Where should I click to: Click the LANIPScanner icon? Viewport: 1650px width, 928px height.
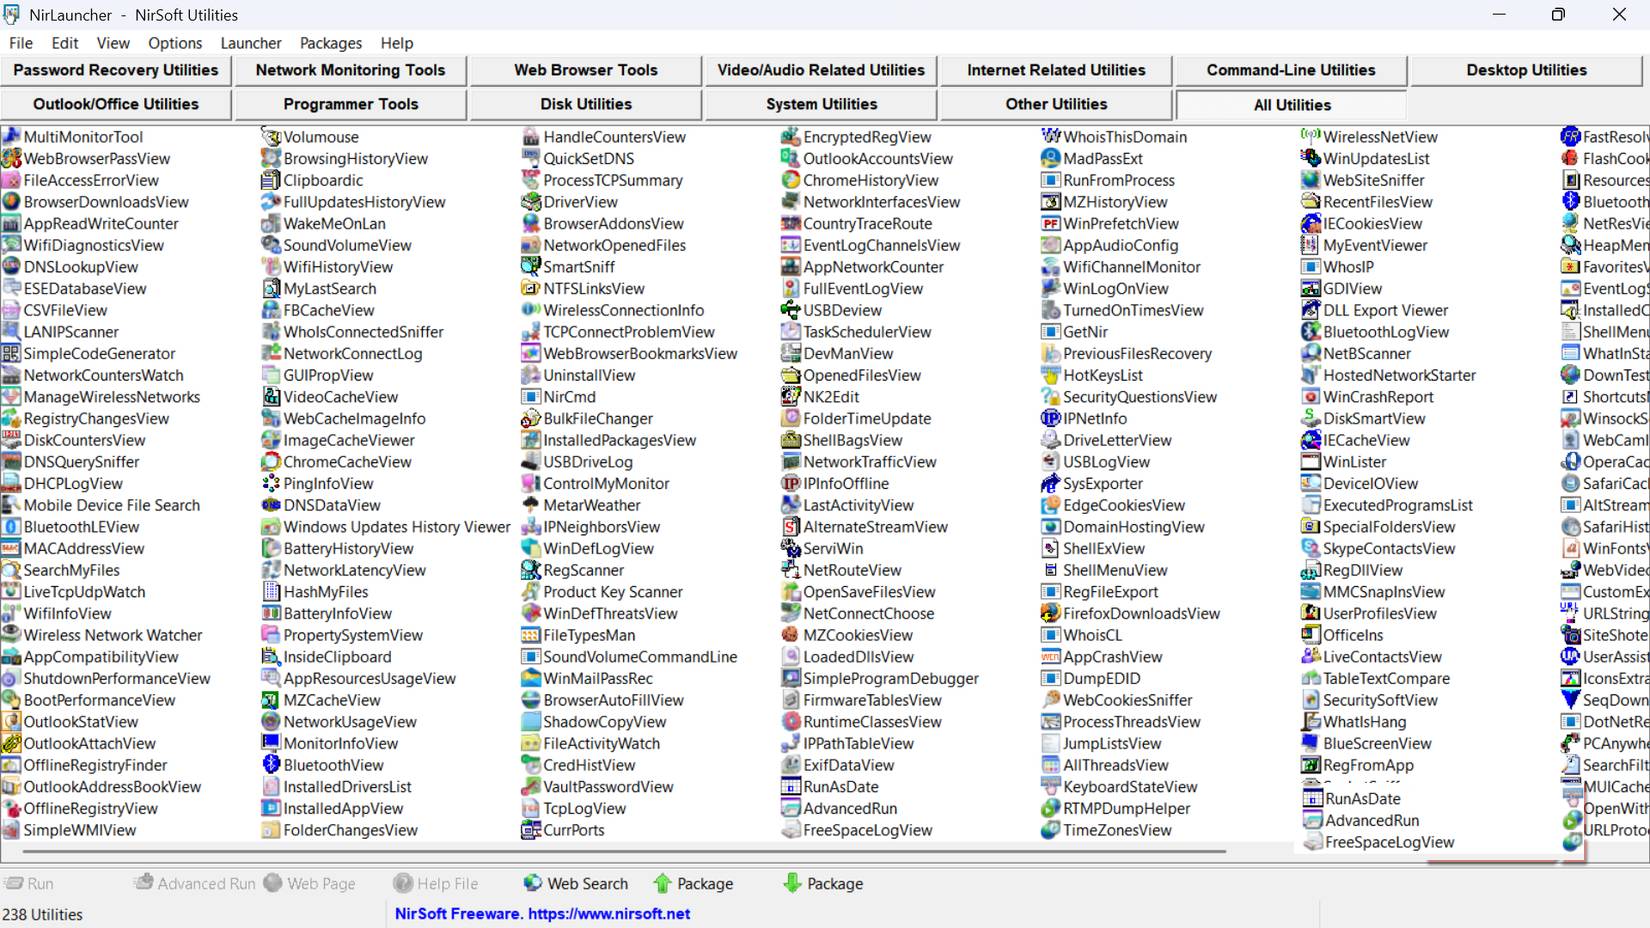(x=11, y=332)
